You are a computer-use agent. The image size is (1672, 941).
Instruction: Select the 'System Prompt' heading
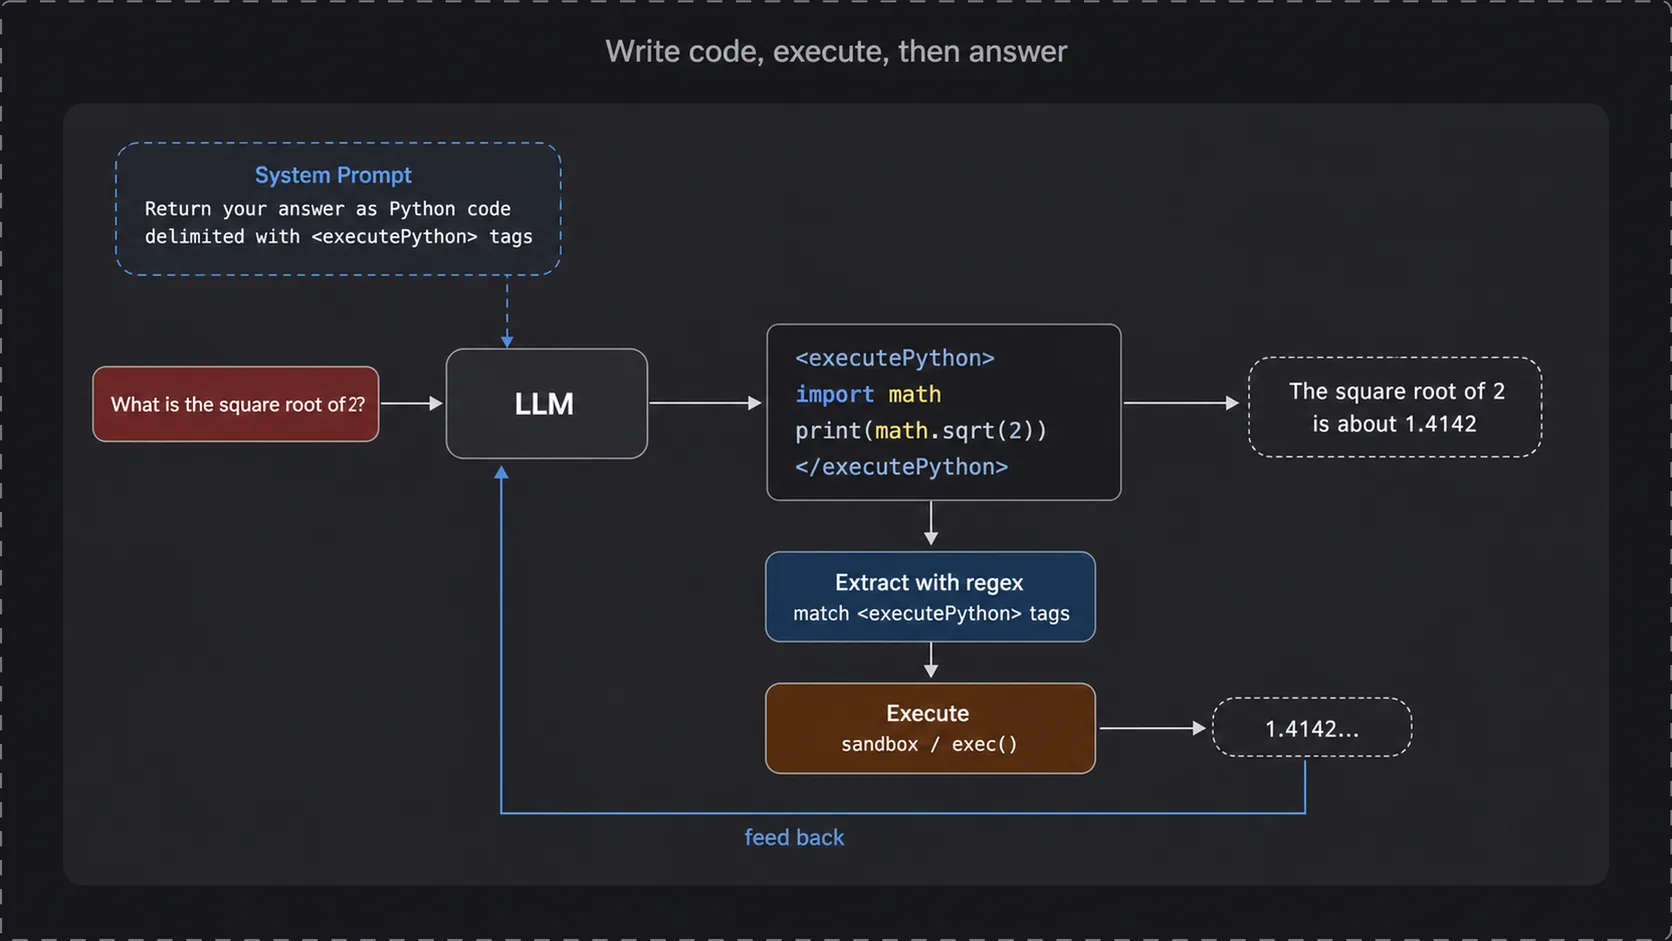click(333, 175)
